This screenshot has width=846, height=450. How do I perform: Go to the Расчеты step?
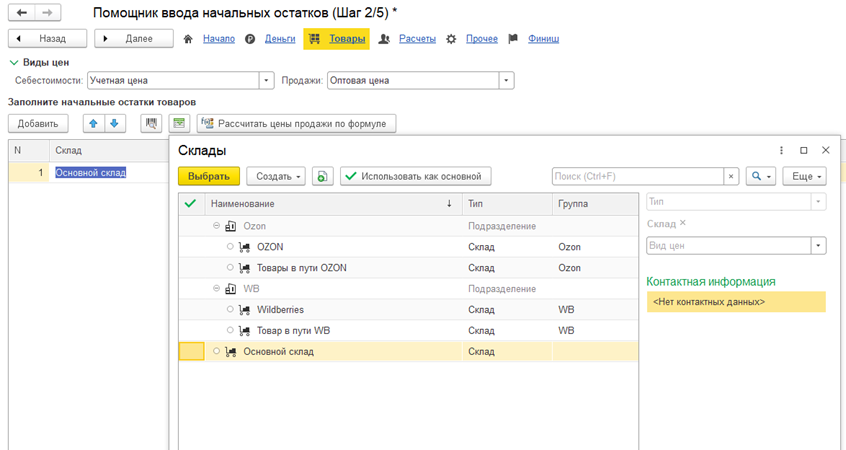(417, 39)
